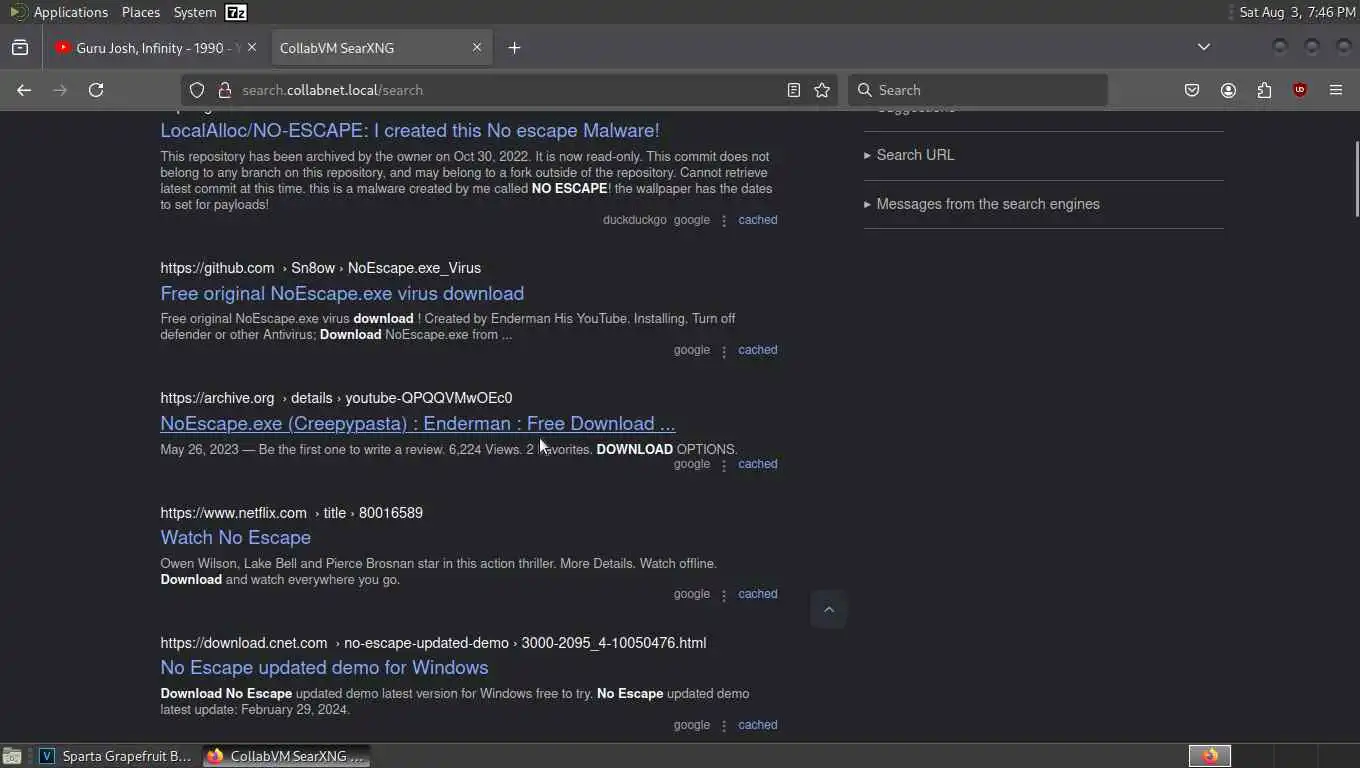Open the System menu
Viewport: 1360px width, 768px height.
[195, 12]
